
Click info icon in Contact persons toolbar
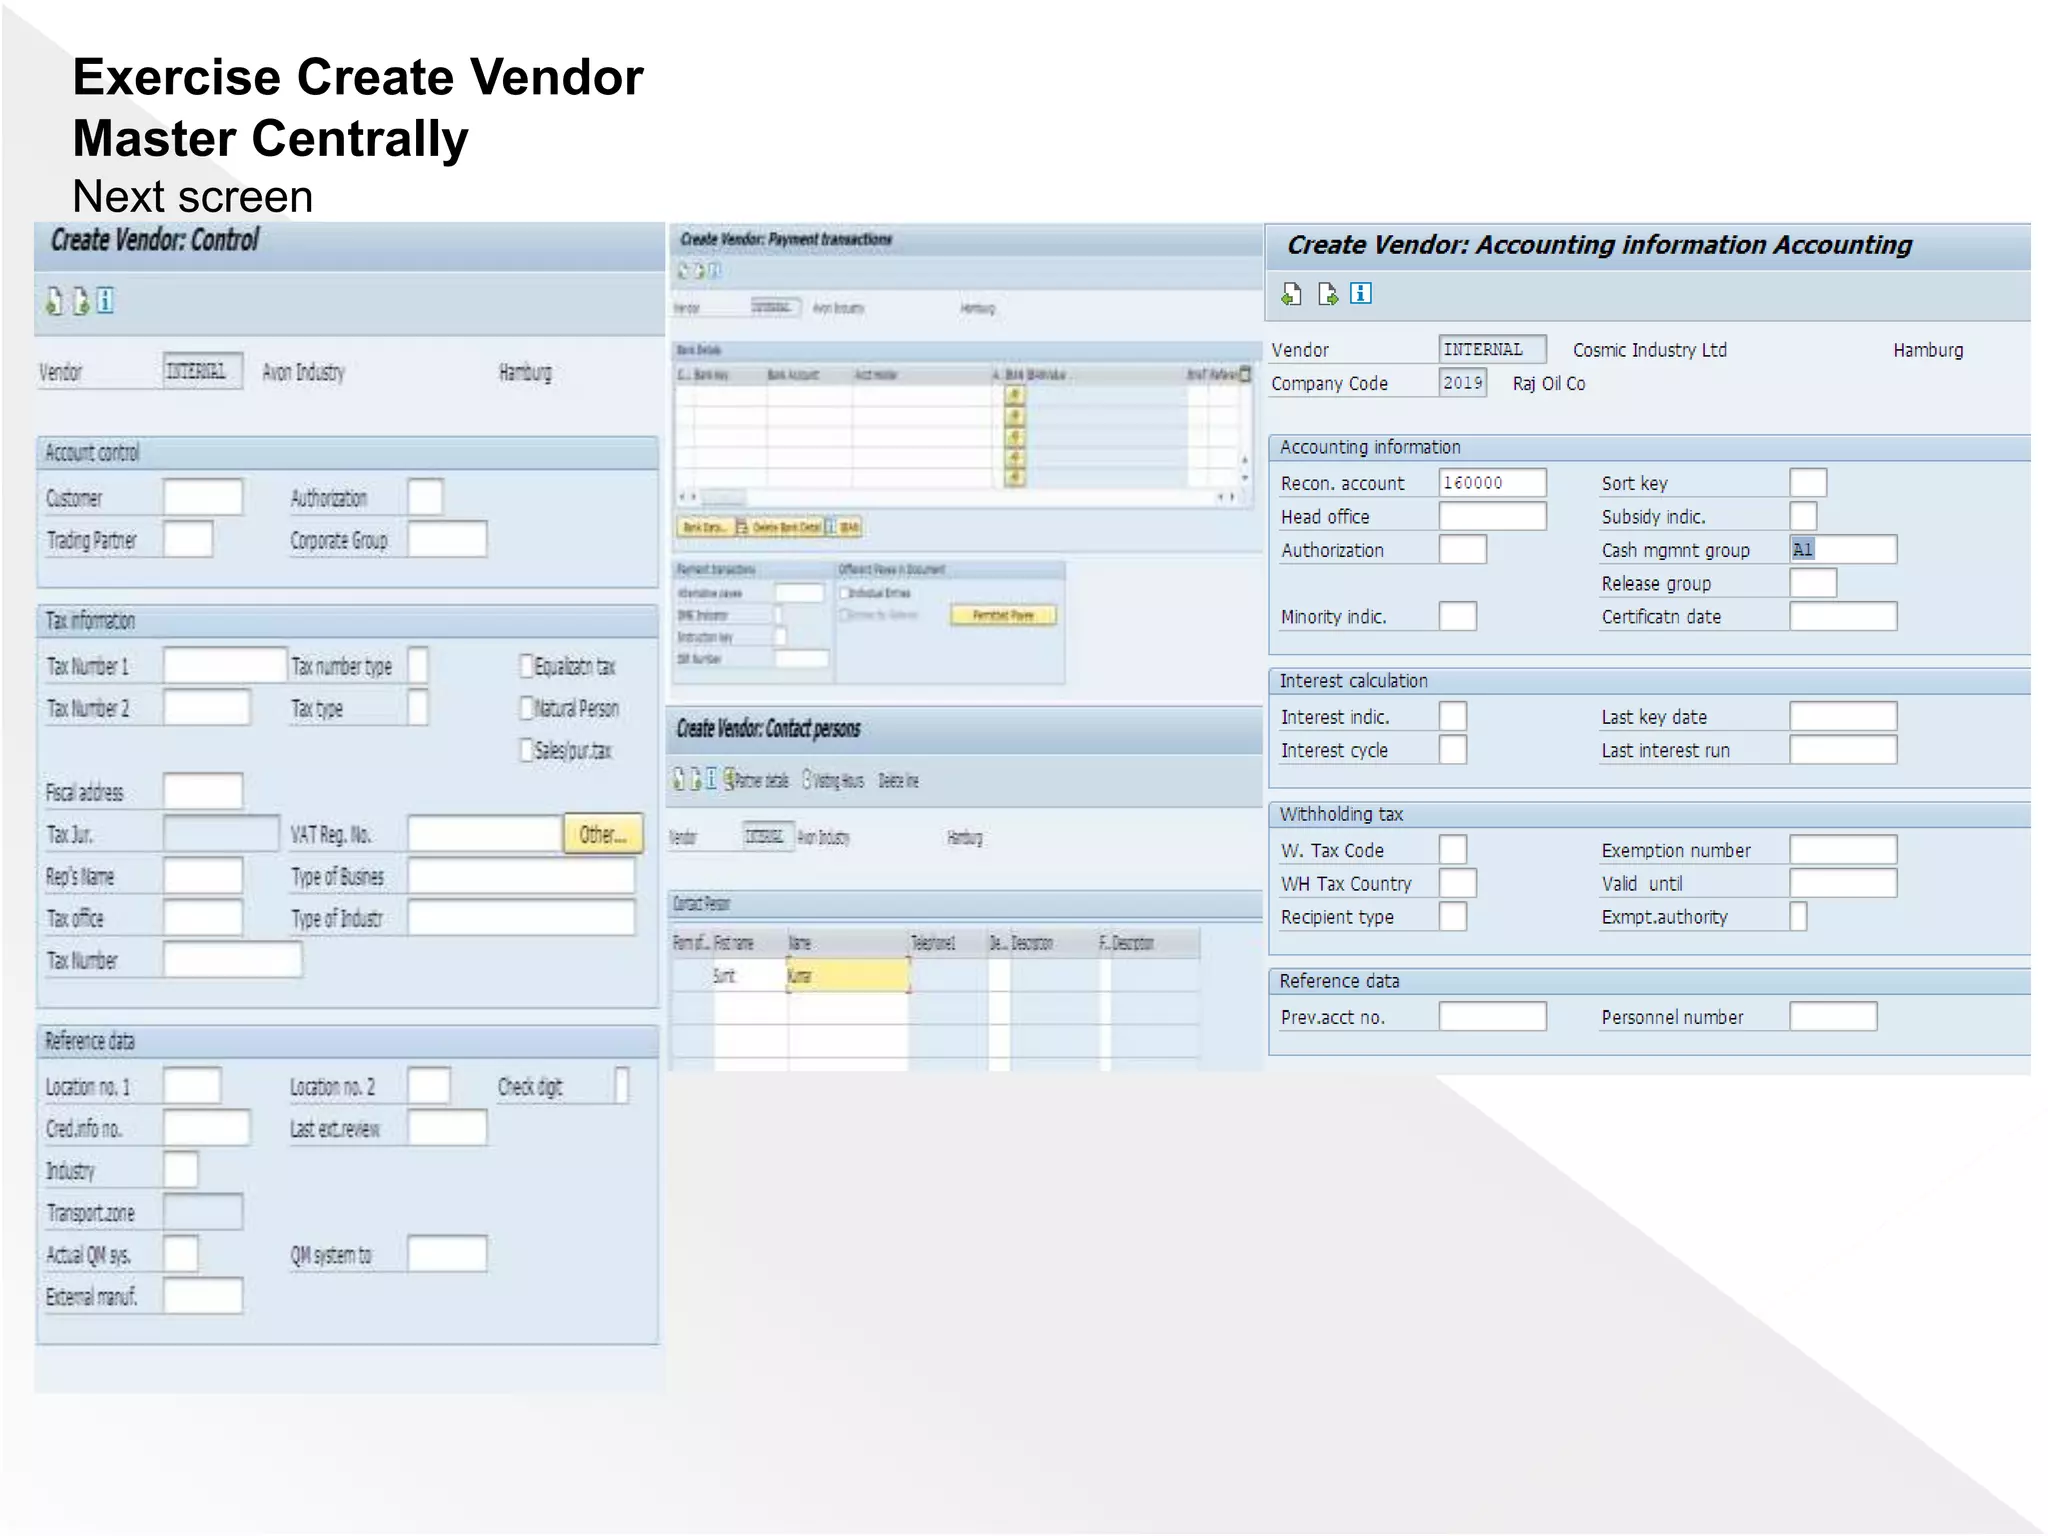[x=711, y=779]
